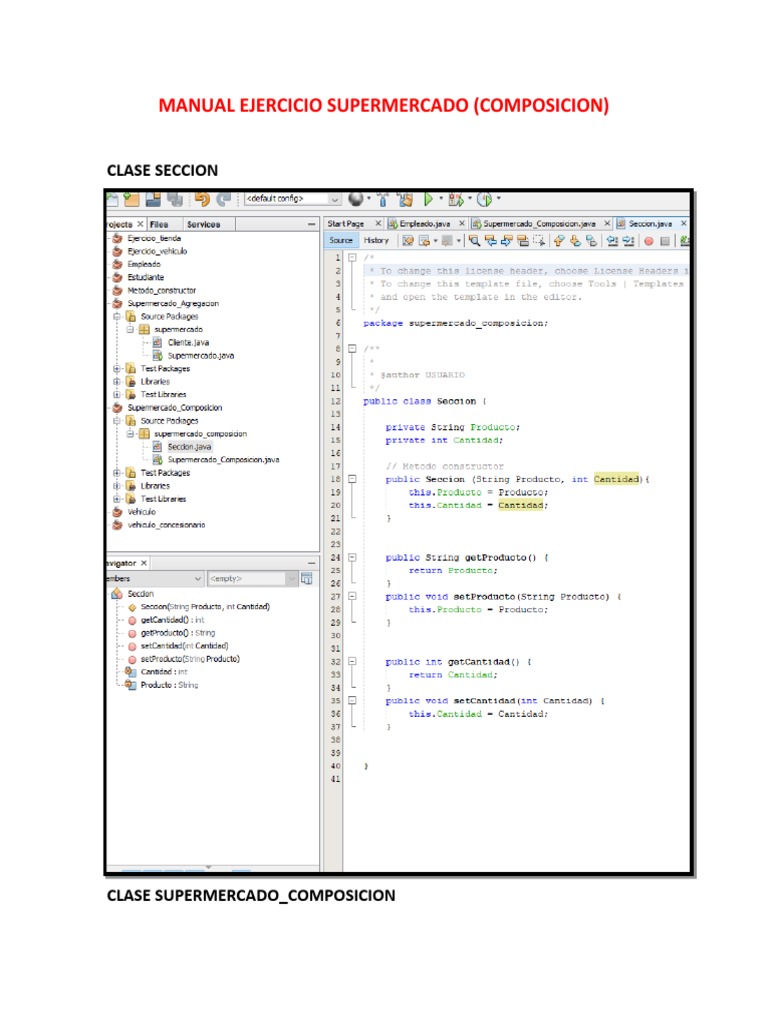Open the default config dropdown
This screenshot has width=768, height=1024.
point(293,199)
